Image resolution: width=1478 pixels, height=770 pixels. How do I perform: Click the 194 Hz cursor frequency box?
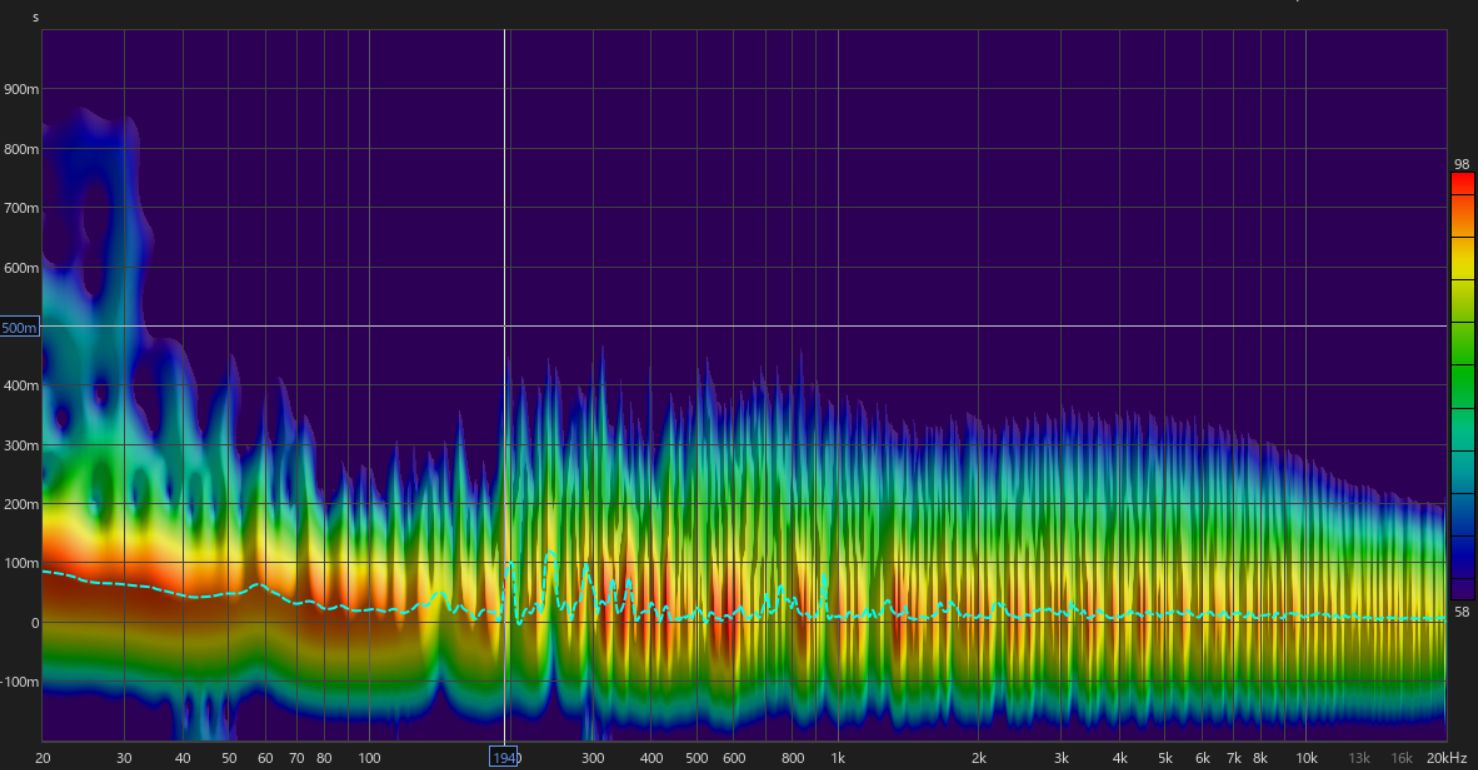click(504, 758)
